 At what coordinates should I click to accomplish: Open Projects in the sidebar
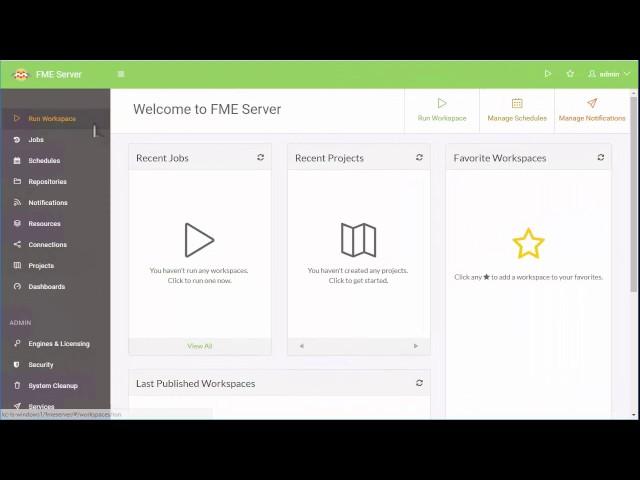pos(55,266)
